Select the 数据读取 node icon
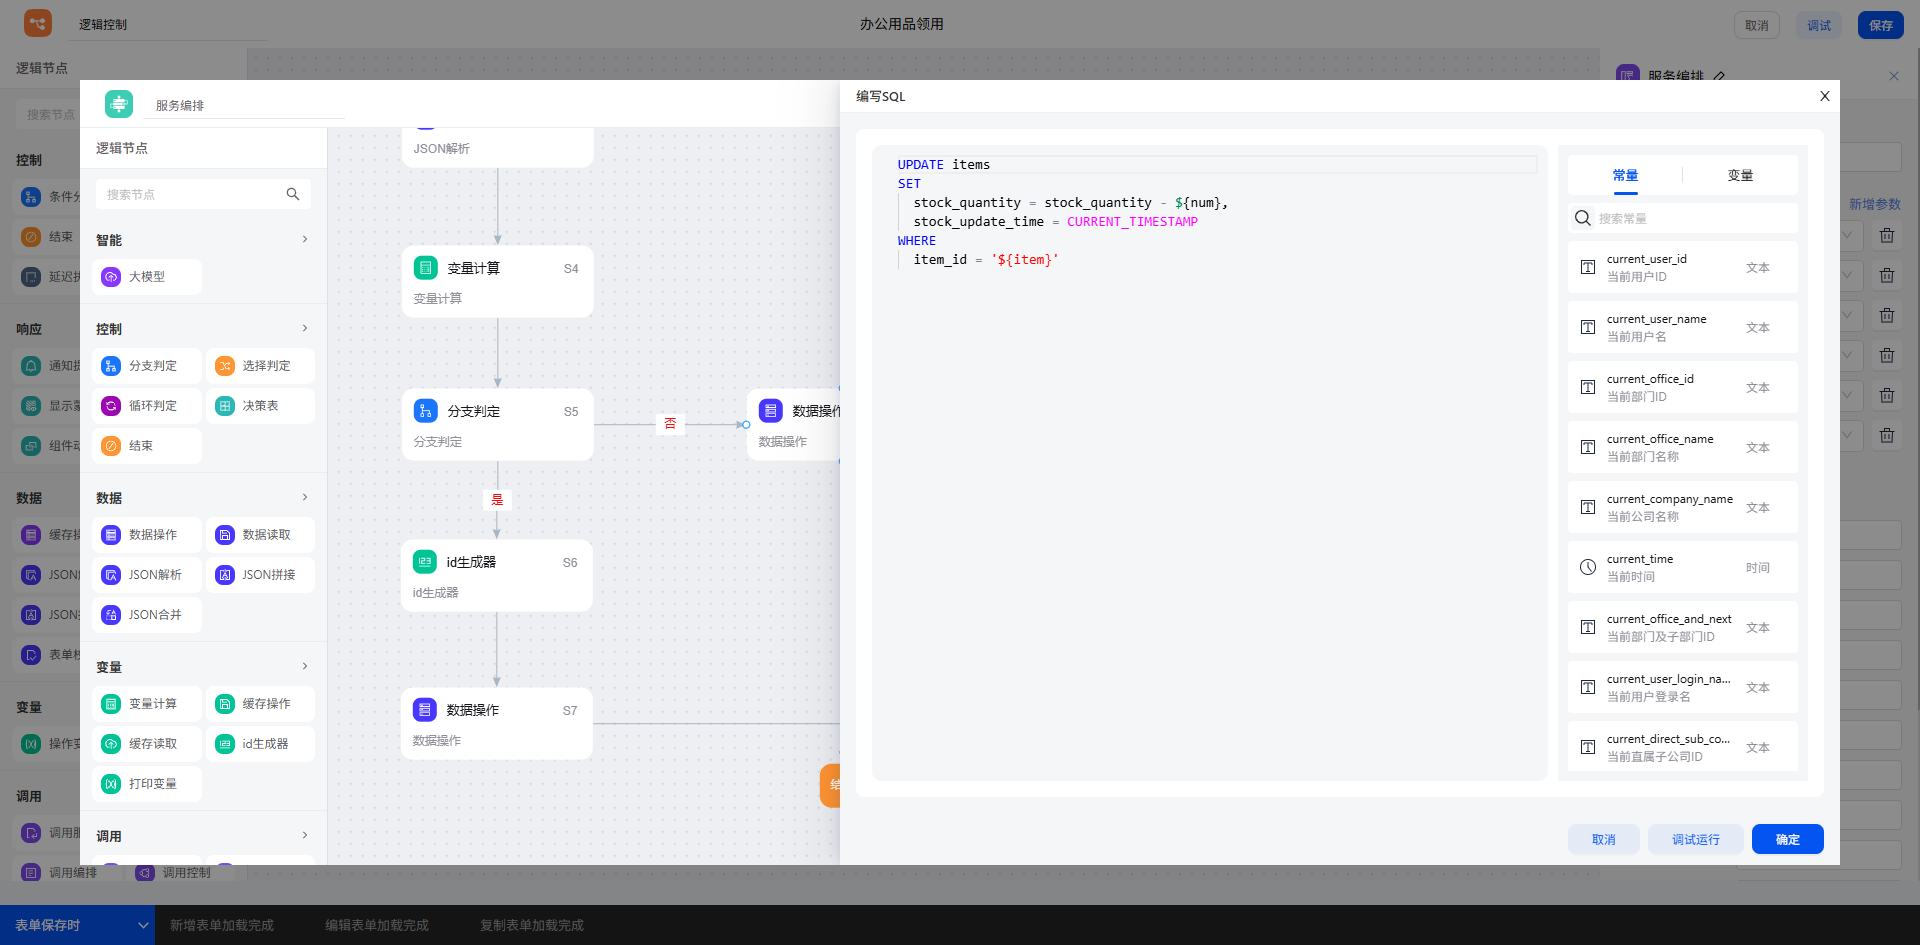 [x=225, y=535]
